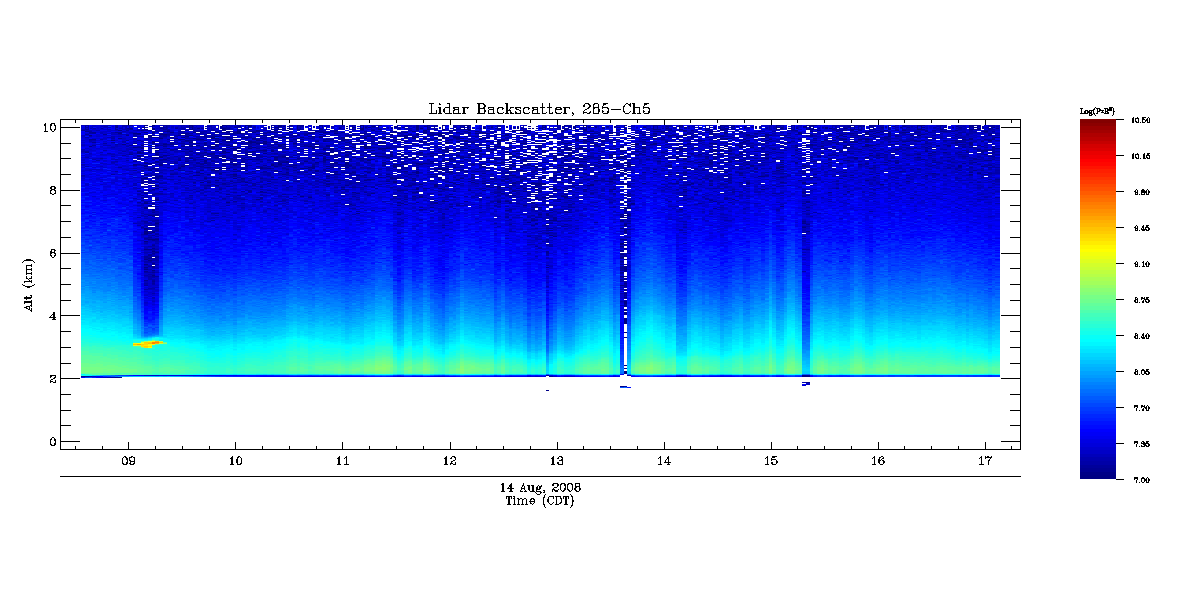Click the colorbar value '7.00'
This screenshot has height=600, width=1200.
pyautogui.click(x=1141, y=479)
